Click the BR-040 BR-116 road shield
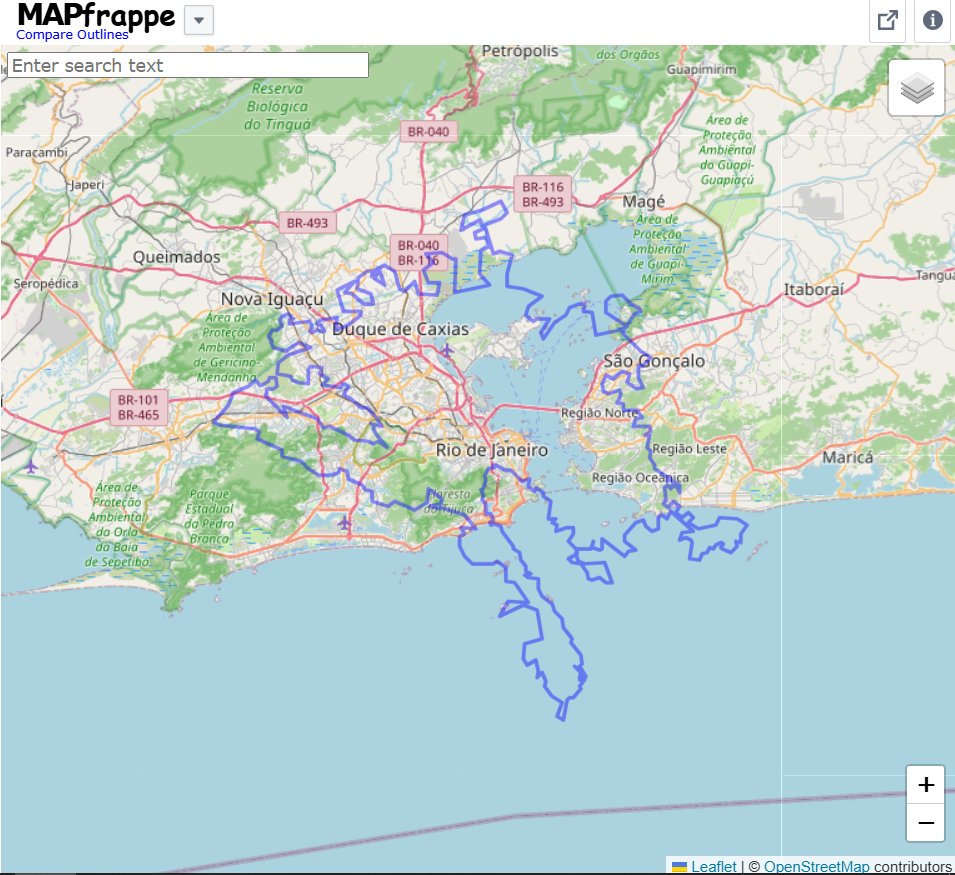The height and width of the screenshot is (875, 955). [418, 253]
